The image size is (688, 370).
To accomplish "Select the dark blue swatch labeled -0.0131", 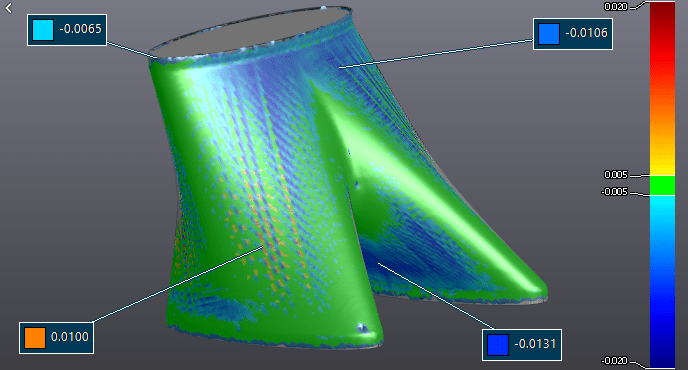I will 498,345.
